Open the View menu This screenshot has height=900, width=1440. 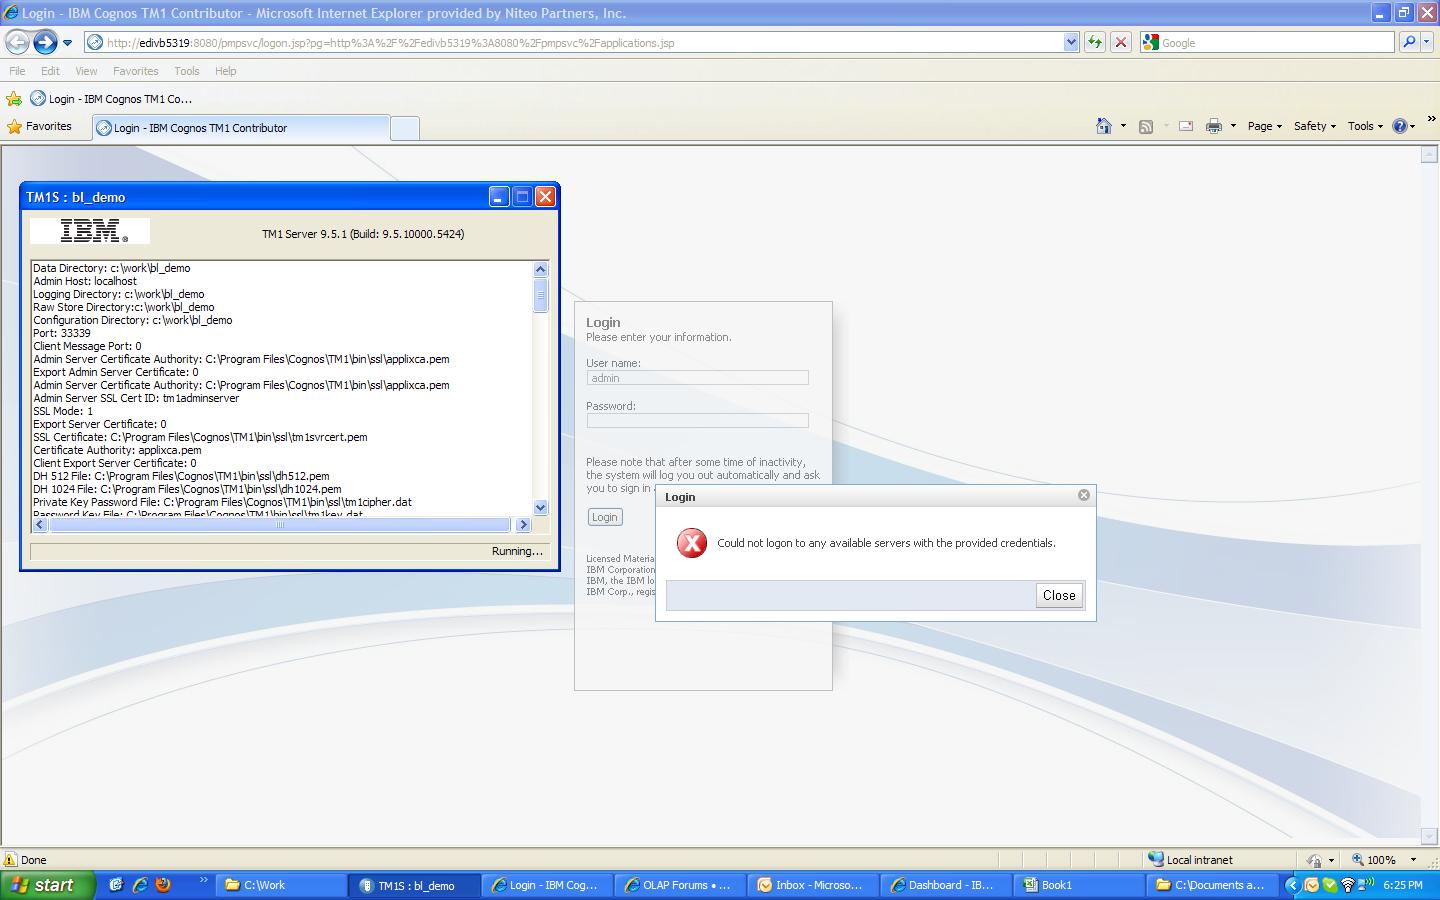[x=86, y=71]
